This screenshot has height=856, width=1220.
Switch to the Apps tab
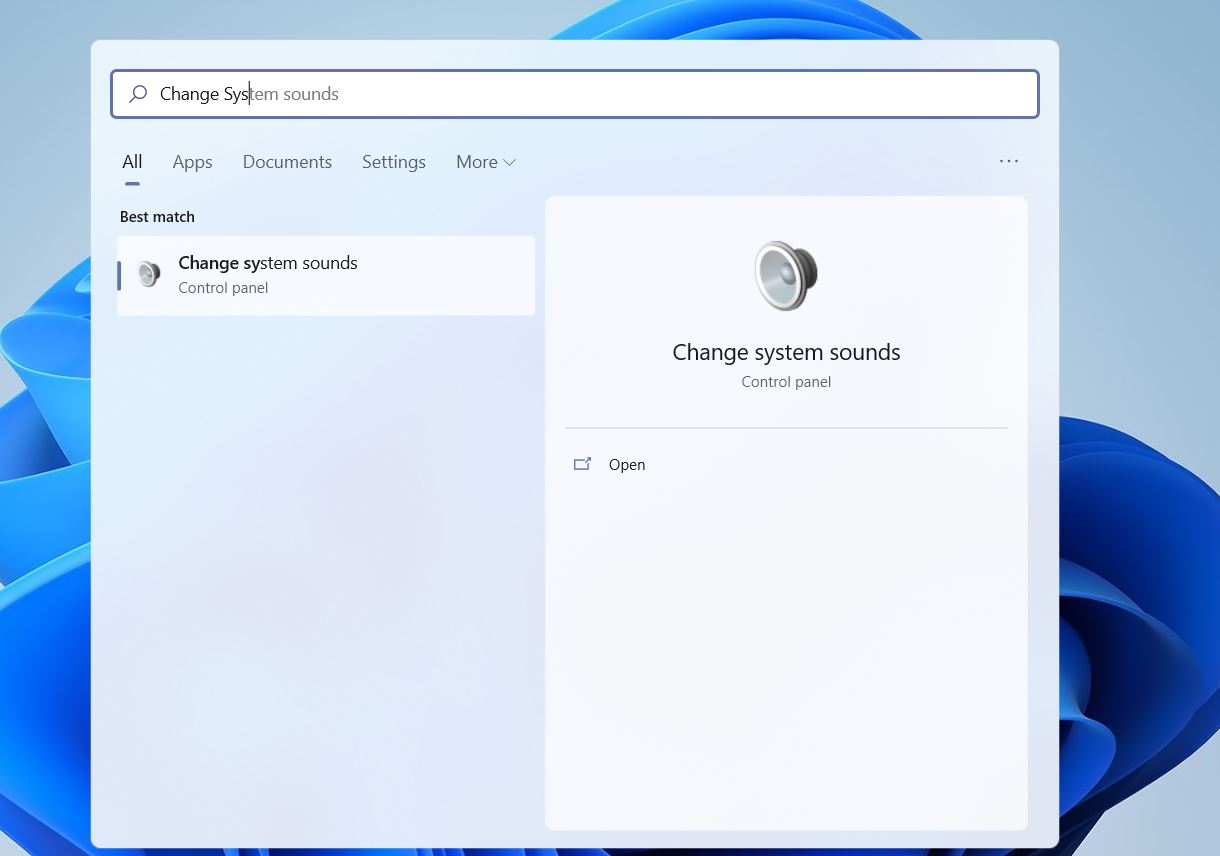click(x=192, y=161)
